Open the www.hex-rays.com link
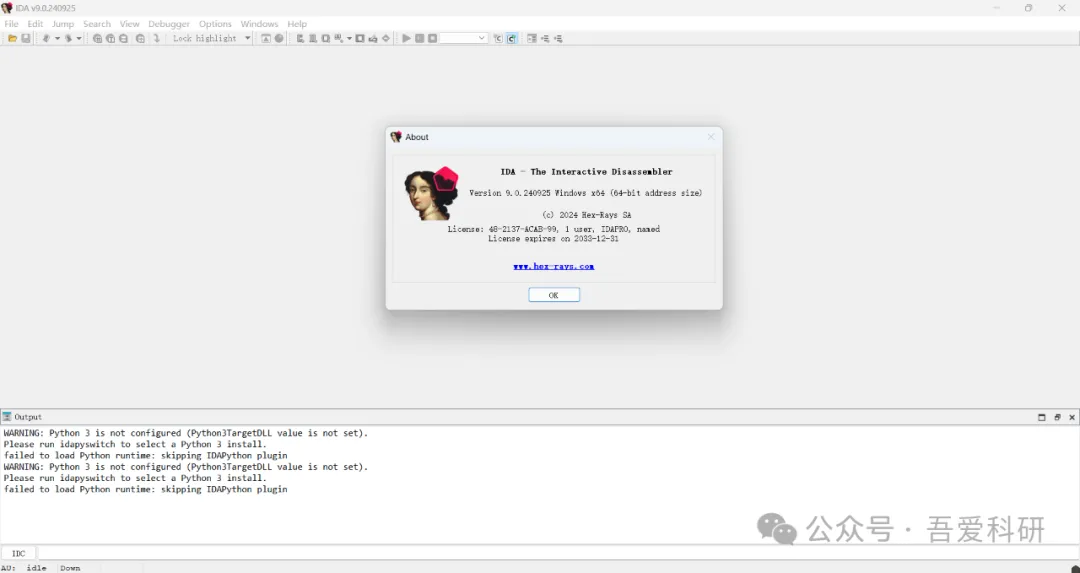The width and height of the screenshot is (1080, 573). tap(554, 266)
